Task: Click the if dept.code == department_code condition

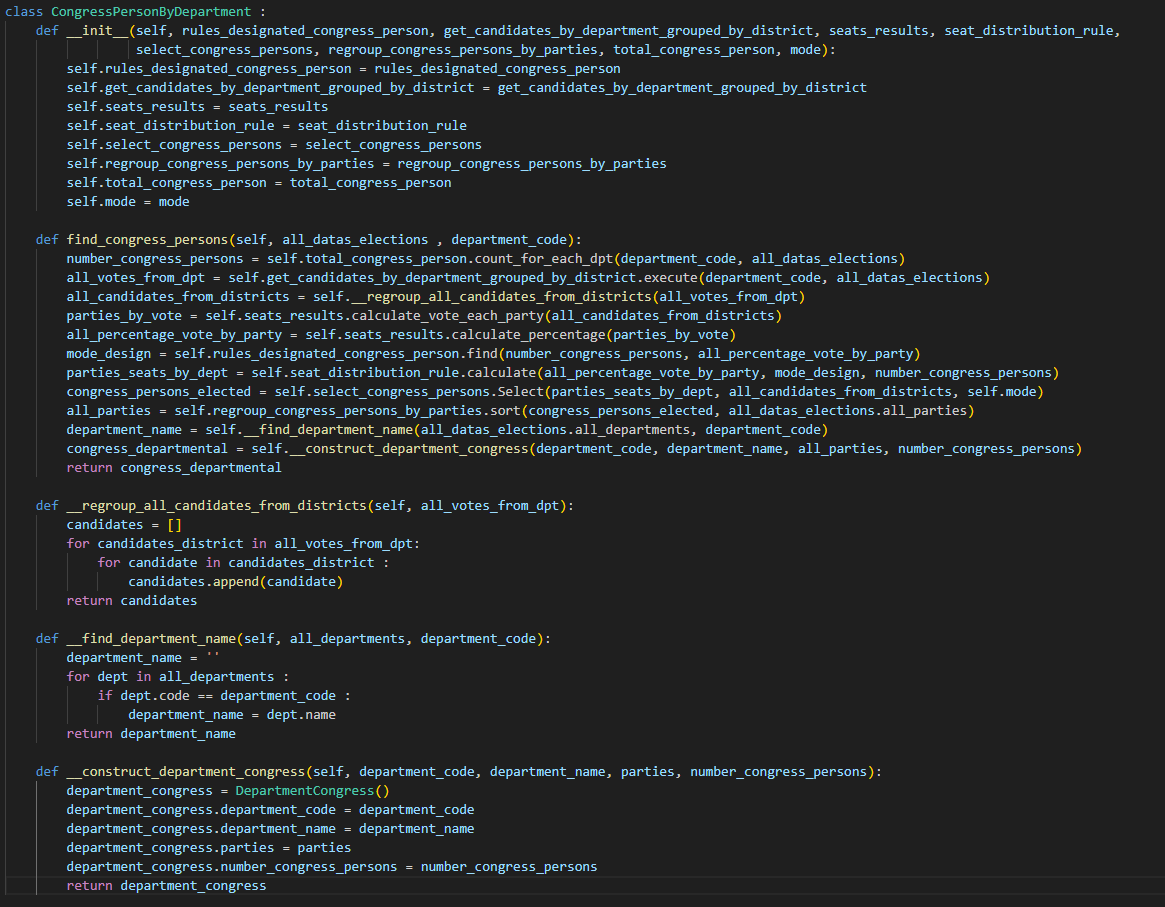Action: point(224,695)
